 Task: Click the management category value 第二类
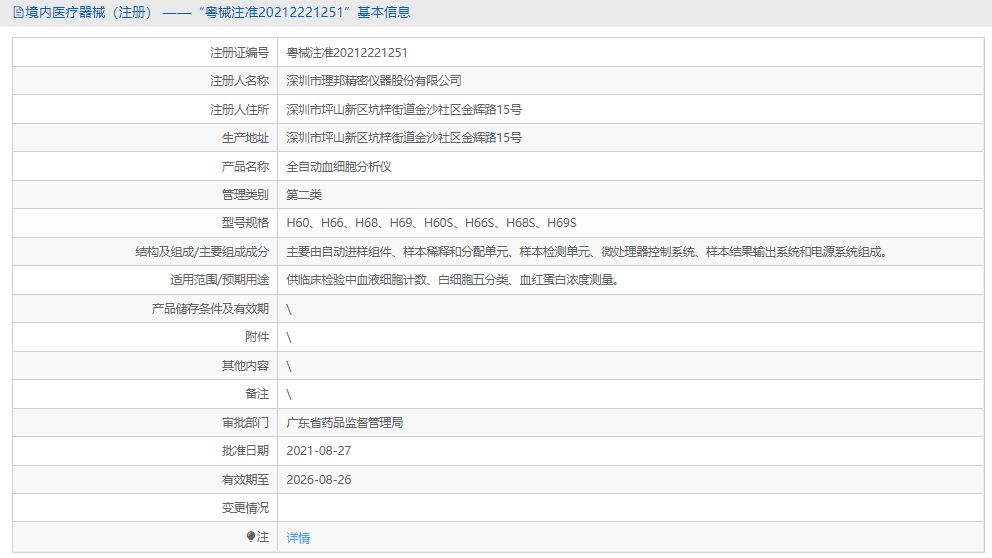click(304, 195)
